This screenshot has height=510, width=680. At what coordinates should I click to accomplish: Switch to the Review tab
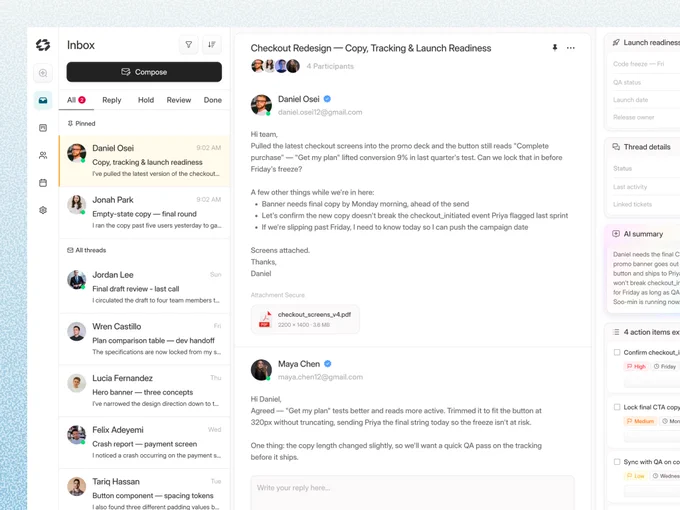click(179, 100)
